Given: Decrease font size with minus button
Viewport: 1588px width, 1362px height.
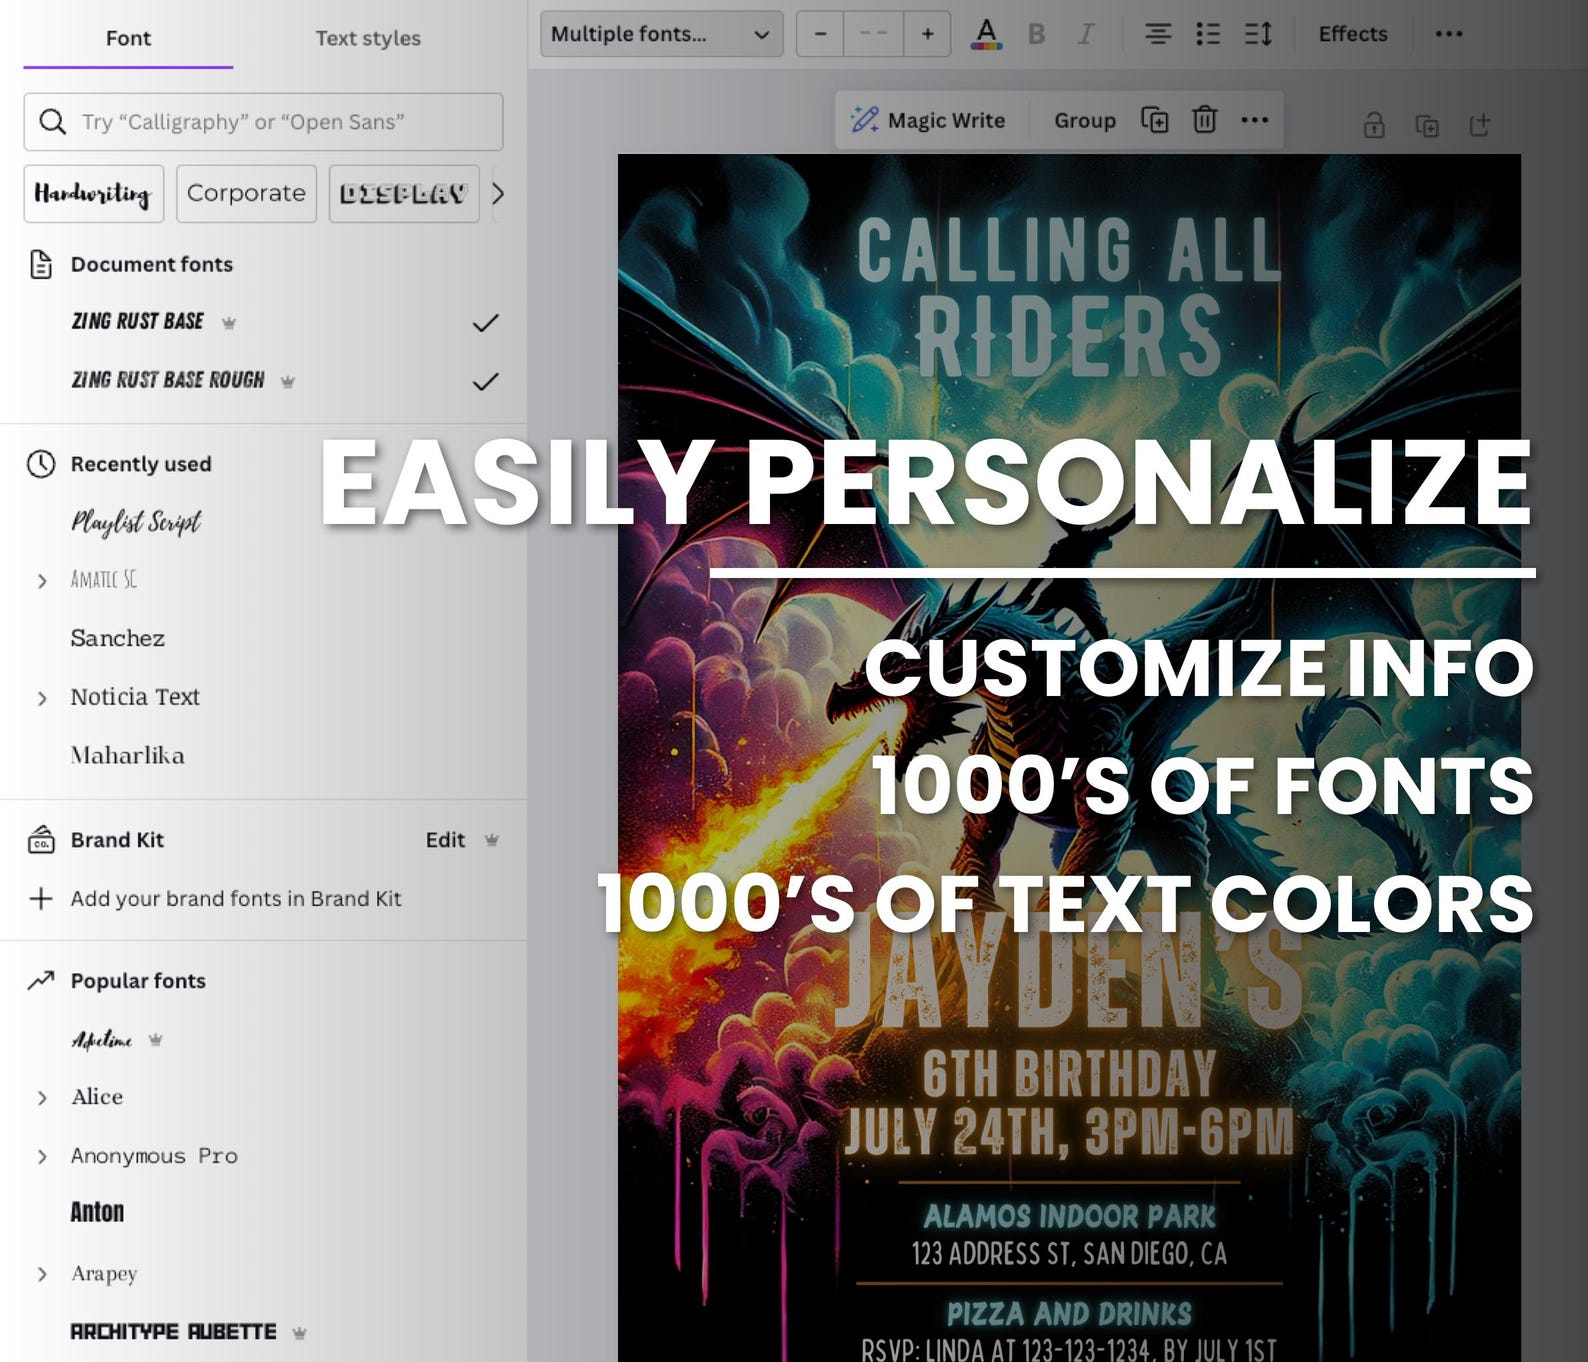Looking at the screenshot, I should coord(821,34).
